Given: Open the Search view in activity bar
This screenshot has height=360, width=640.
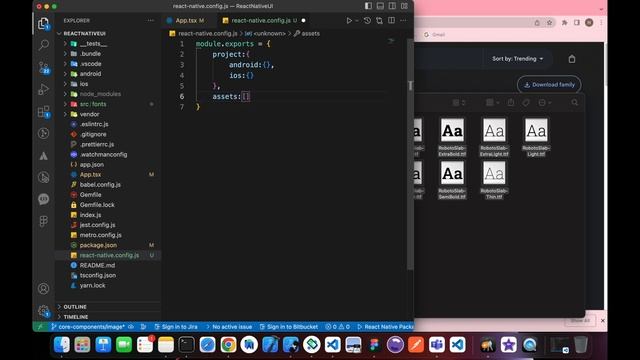Looking at the screenshot, I should tap(43, 44).
